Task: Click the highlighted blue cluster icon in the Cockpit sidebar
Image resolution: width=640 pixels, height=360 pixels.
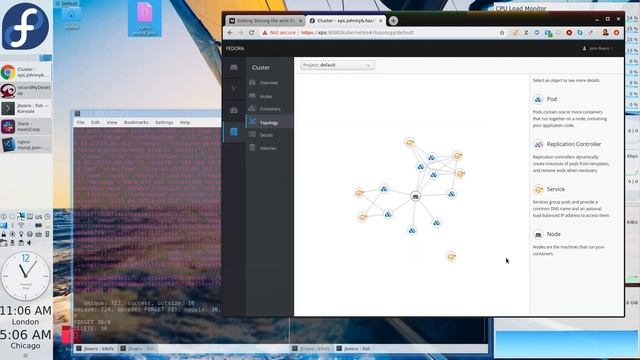Action: [233, 132]
